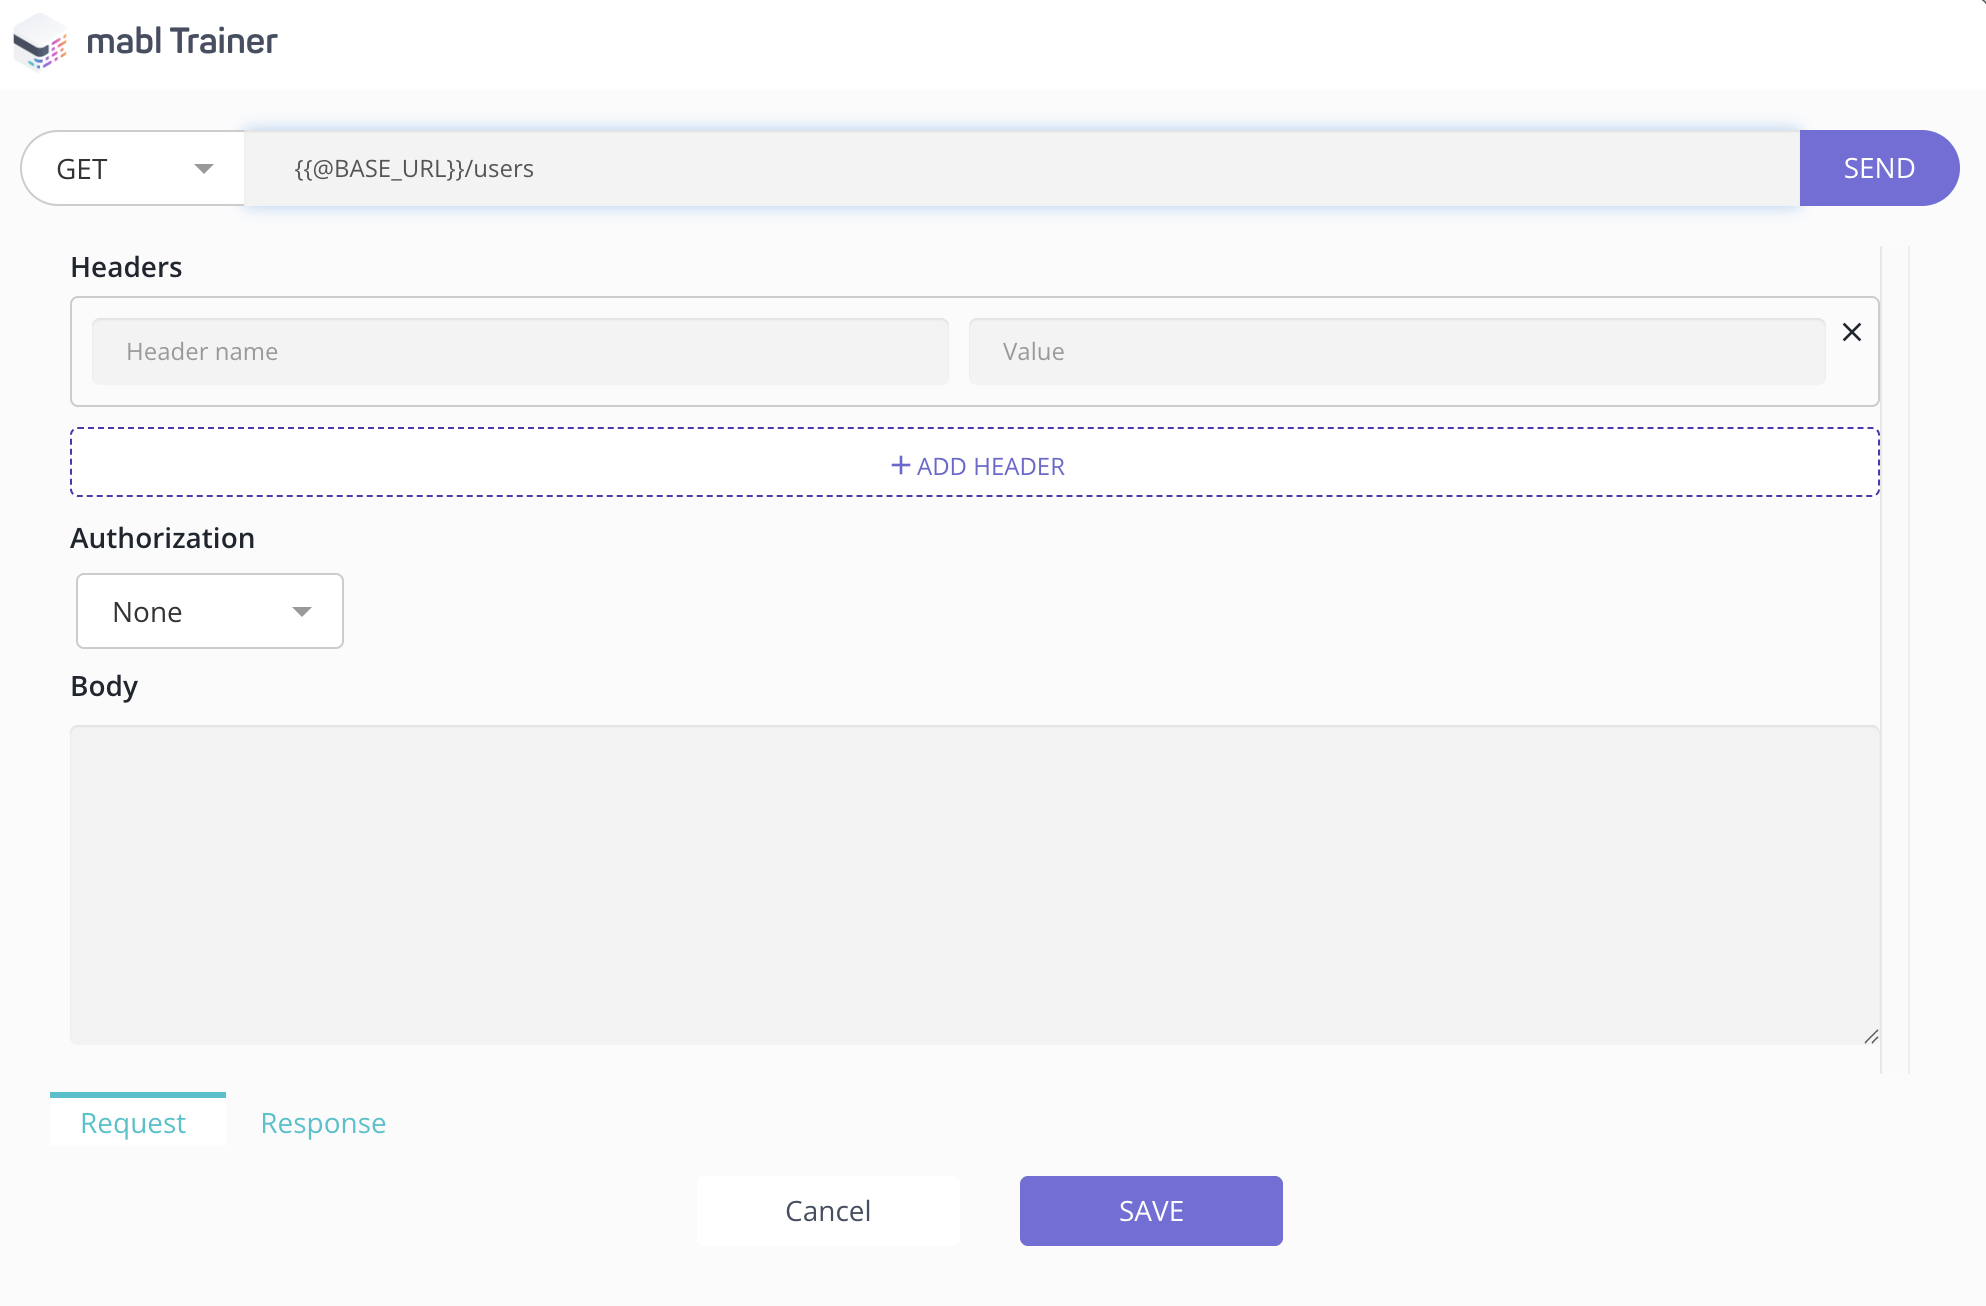Viewport: 1986px width, 1306px height.
Task: Expand the HTTP method selector
Action: 130,168
